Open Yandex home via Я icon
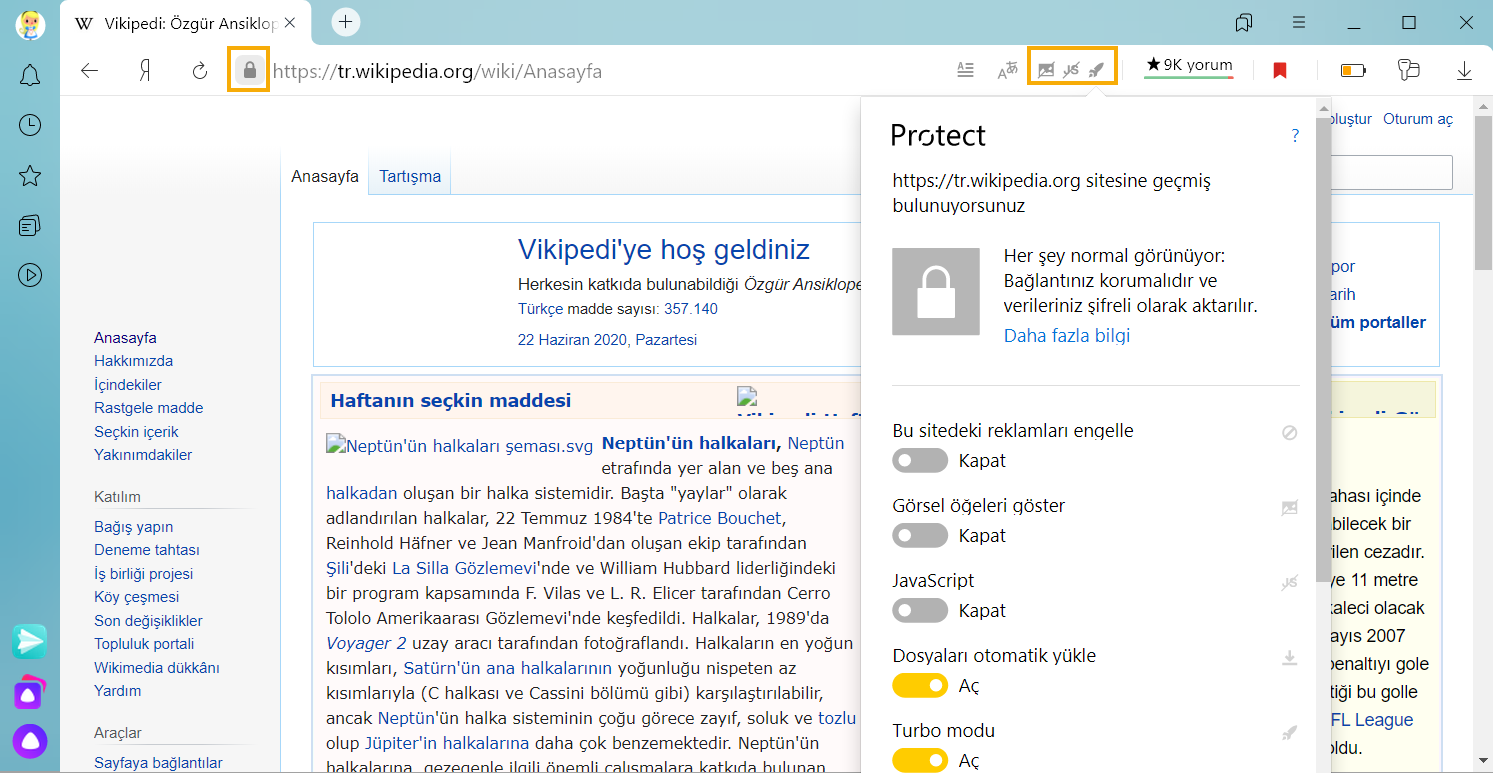The width and height of the screenshot is (1493, 773). (145, 70)
